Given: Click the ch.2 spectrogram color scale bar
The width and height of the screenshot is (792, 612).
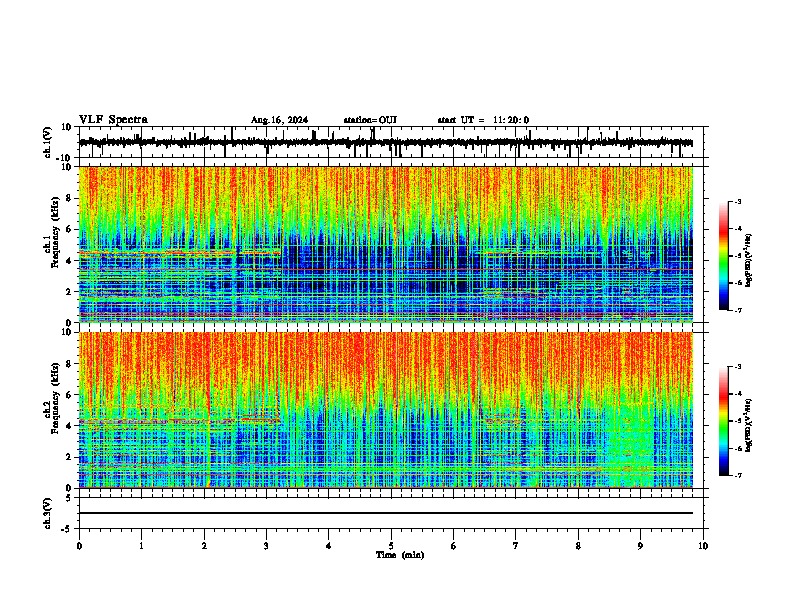Looking at the screenshot, I should point(724,421).
